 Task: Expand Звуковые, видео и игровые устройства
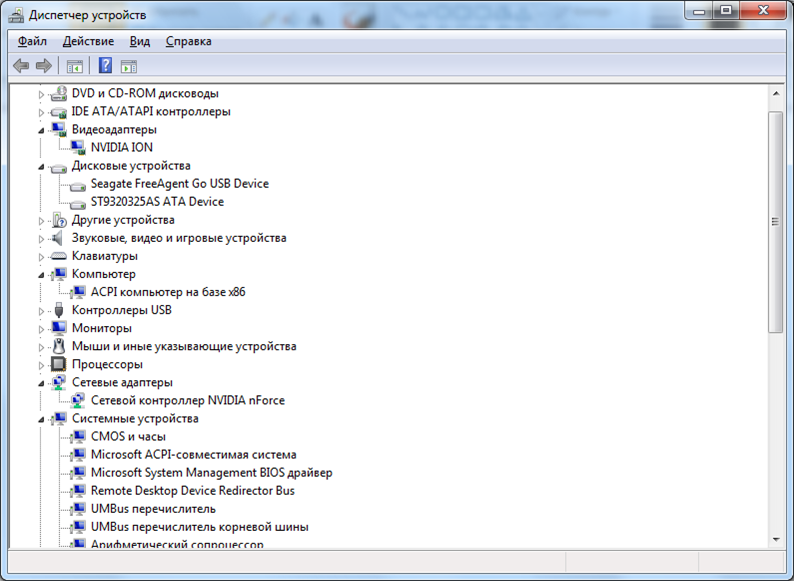coord(42,239)
